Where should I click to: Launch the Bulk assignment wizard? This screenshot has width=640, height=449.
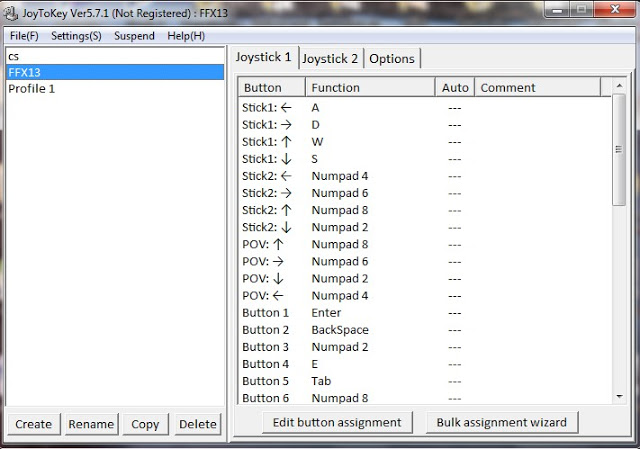[501, 422]
